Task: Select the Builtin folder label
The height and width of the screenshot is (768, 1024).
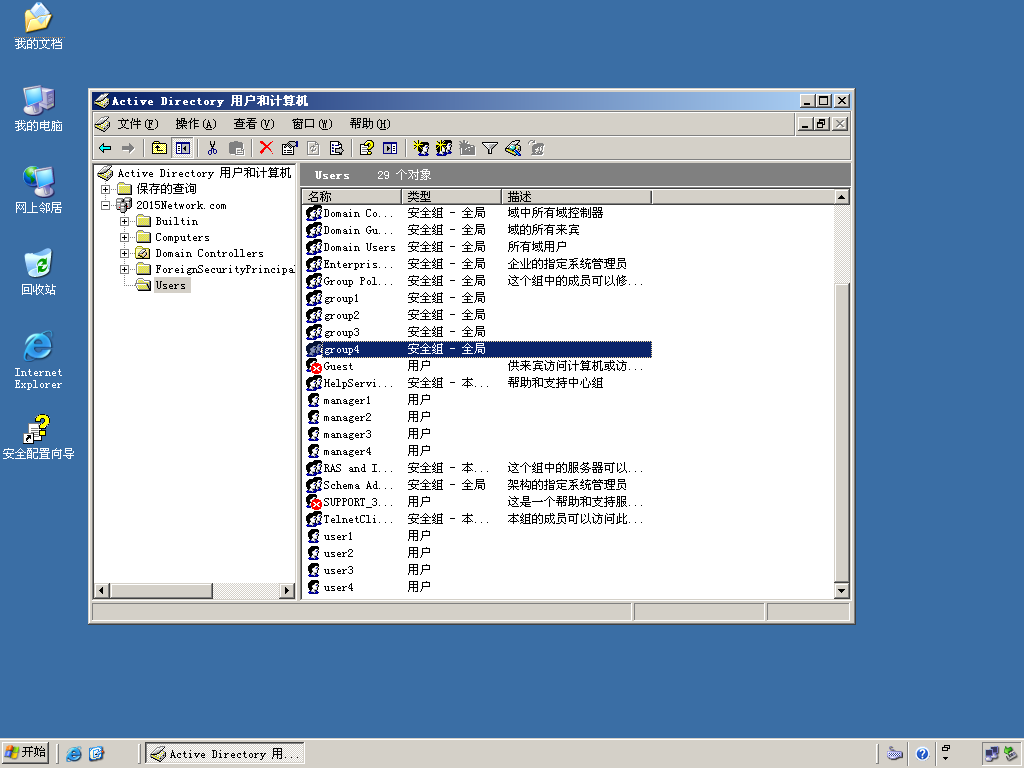Action: coord(176,221)
